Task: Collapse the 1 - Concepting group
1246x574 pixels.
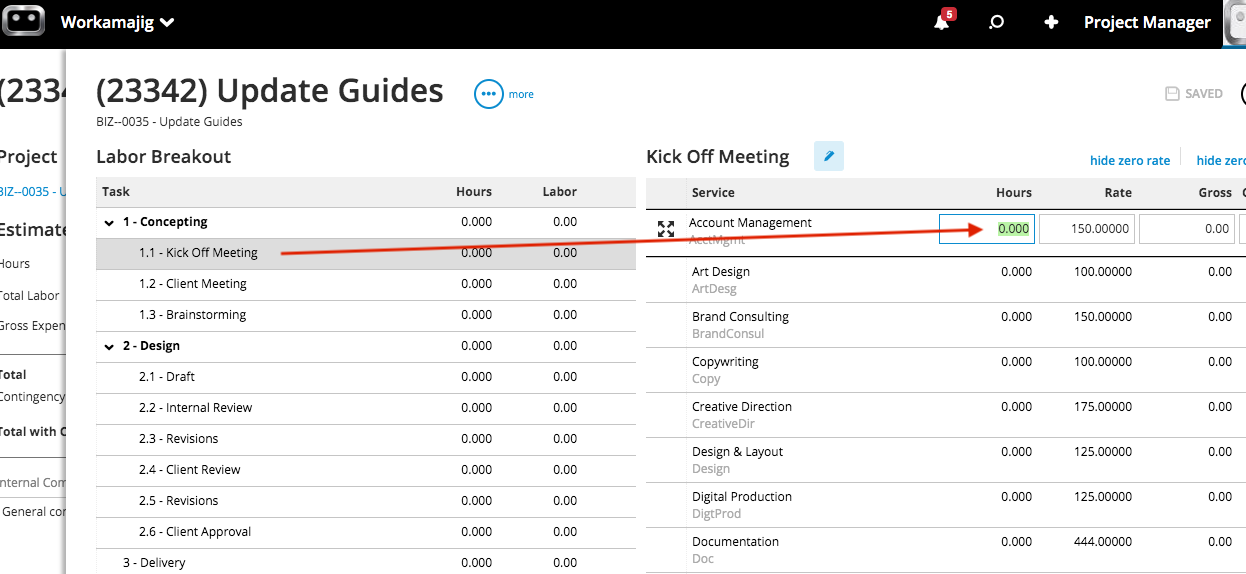Action: [109, 222]
